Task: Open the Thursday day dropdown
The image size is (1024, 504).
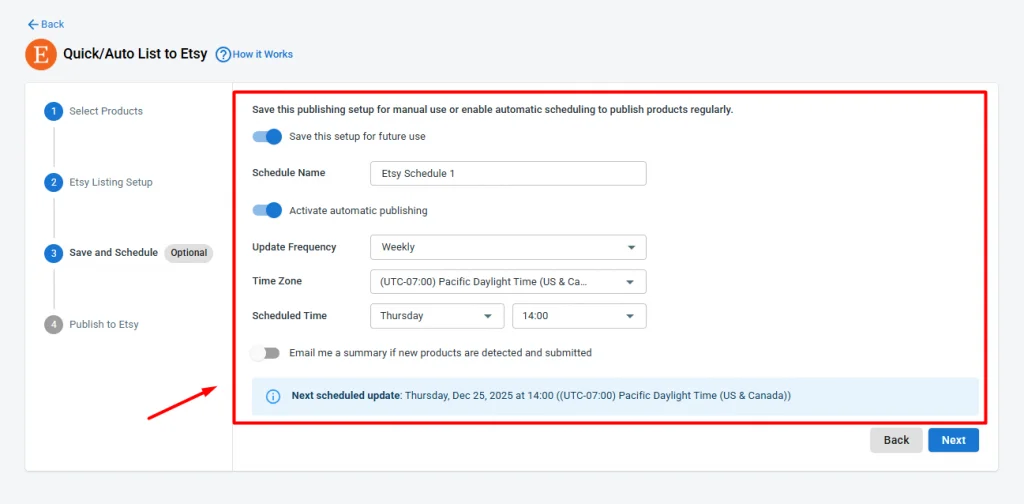Action: click(x=437, y=316)
